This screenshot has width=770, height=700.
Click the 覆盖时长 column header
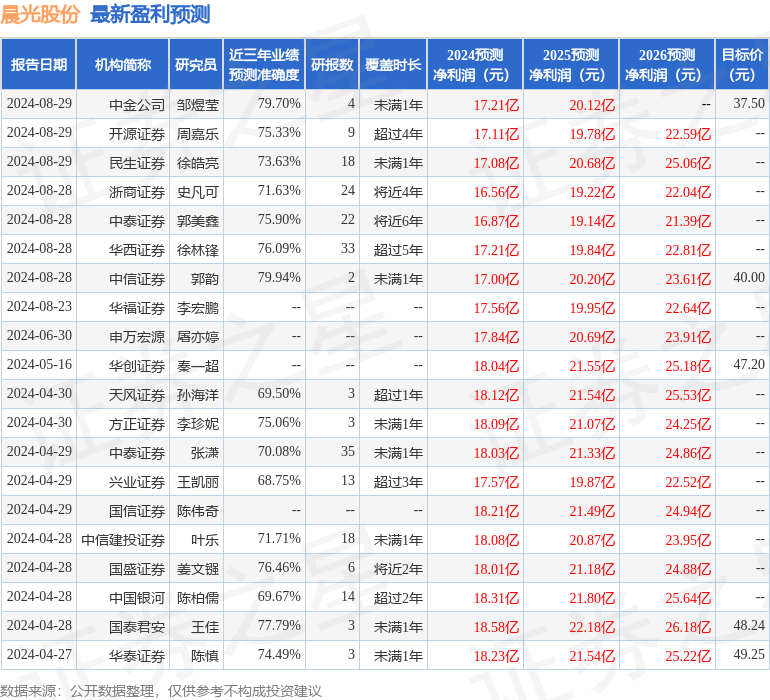click(x=393, y=64)
